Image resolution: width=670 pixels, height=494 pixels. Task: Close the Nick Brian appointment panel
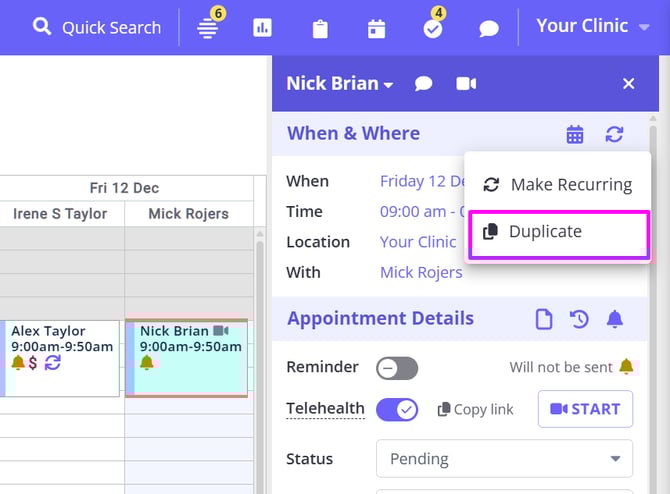click(629, 84)
